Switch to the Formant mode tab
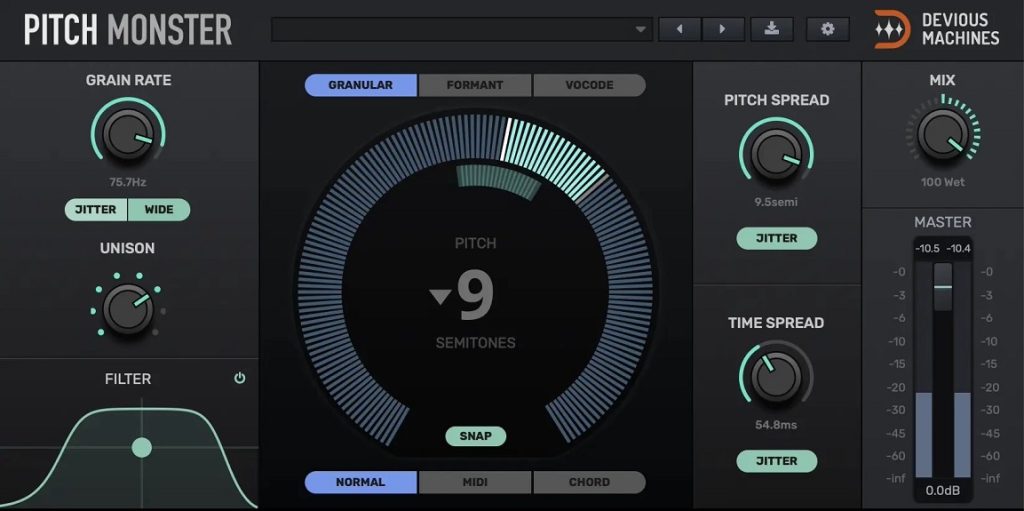This screenshot has width=1024, height=511. click(x=475, y=85)
